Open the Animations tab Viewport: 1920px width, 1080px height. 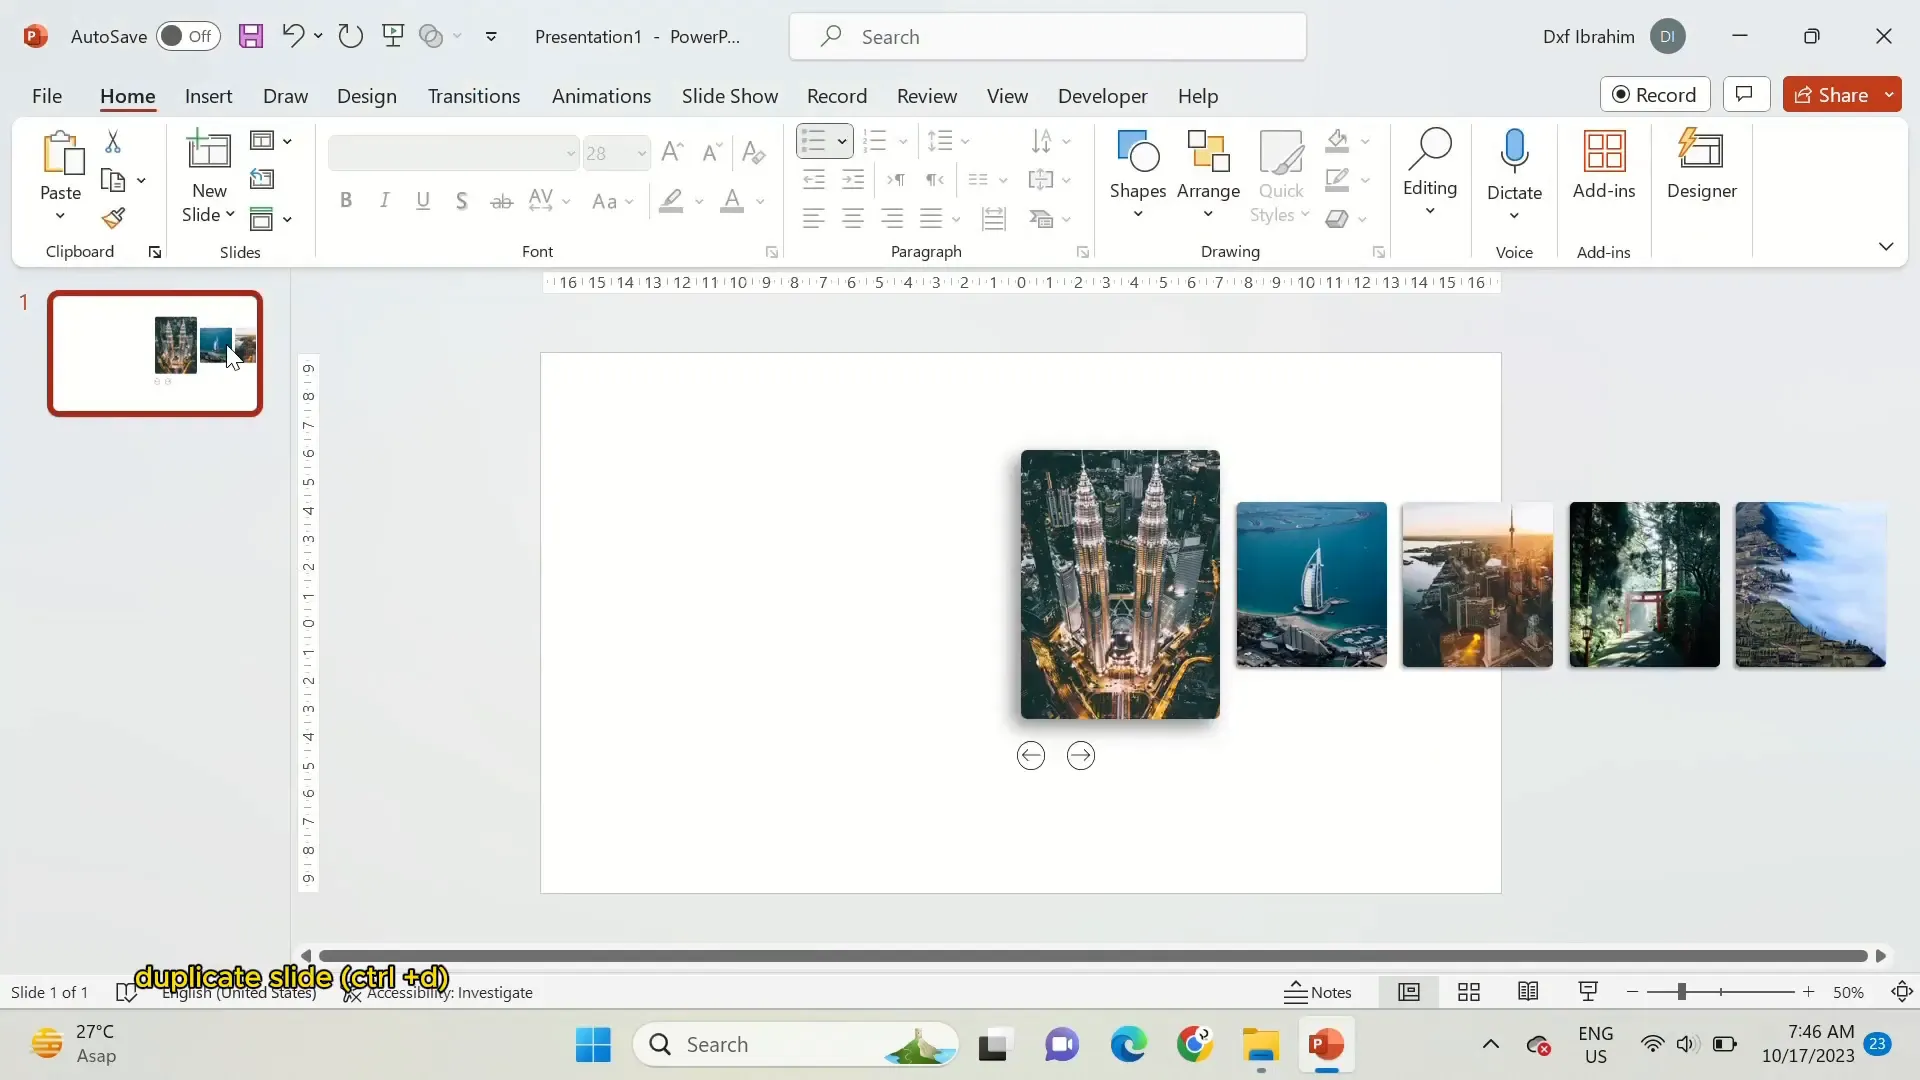click(x=601, y=96)
